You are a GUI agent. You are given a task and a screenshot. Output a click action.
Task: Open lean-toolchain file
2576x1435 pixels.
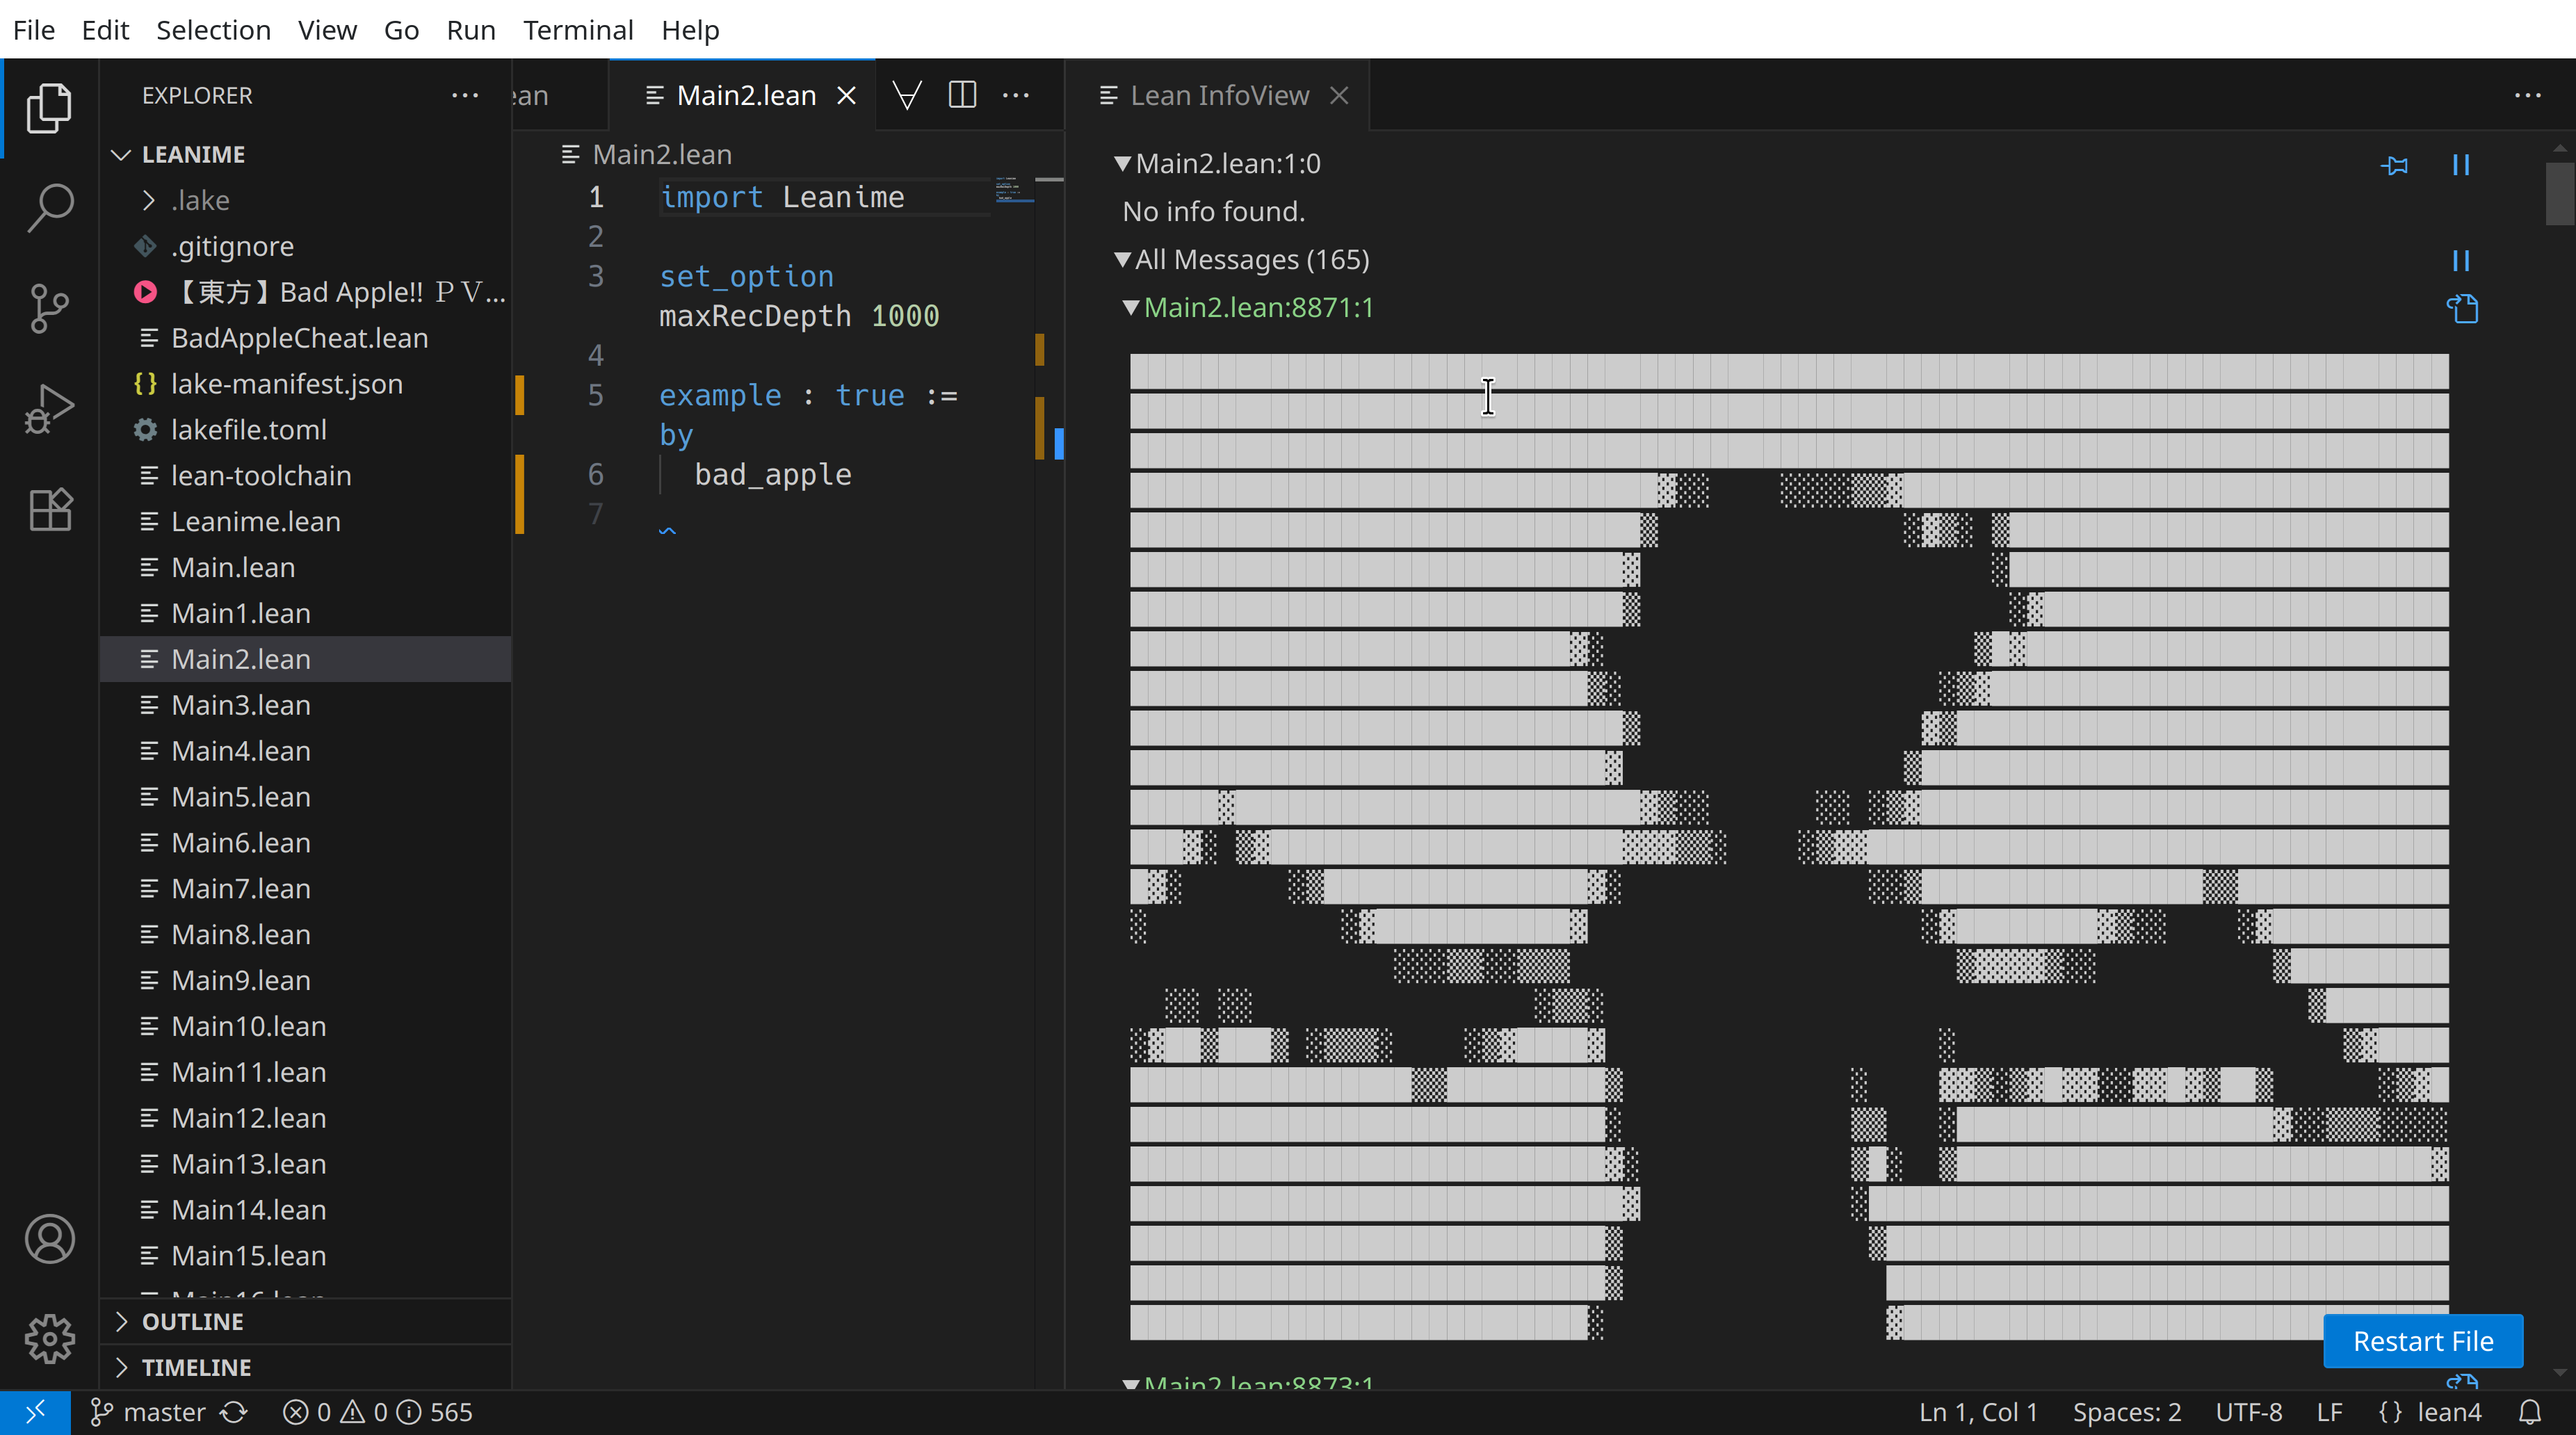point(306,476)
